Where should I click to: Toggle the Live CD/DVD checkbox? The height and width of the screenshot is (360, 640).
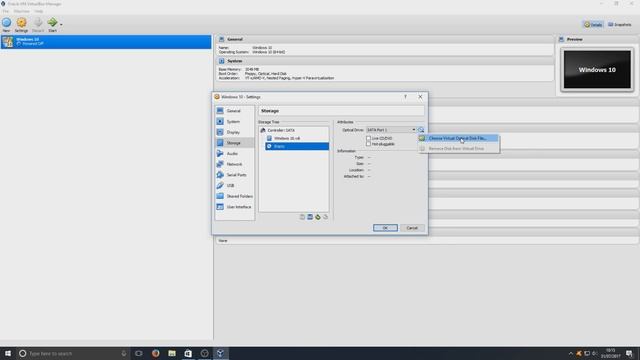pos(369,138)
